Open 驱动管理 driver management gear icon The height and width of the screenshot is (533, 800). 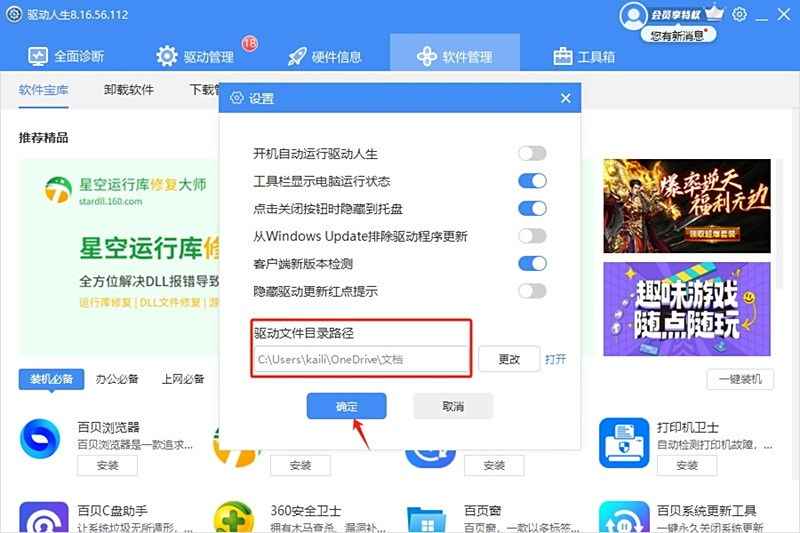click(x=167, y=56)
